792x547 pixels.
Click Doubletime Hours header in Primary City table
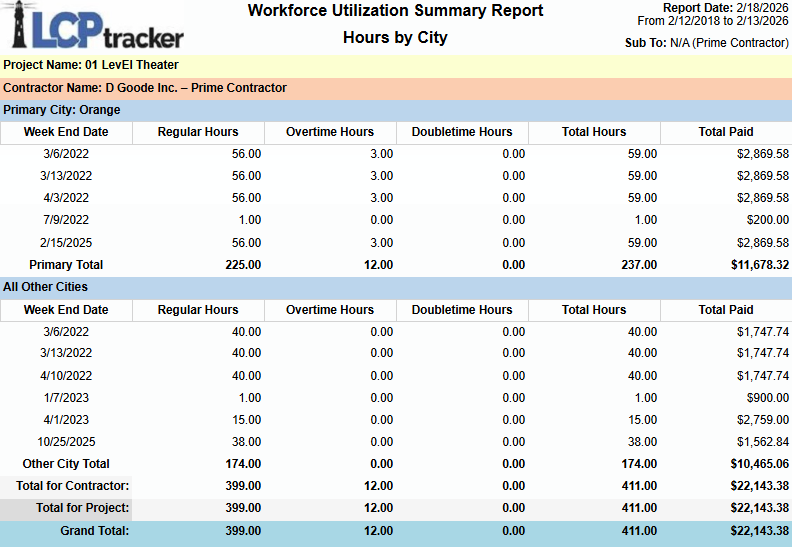point(462,132)
